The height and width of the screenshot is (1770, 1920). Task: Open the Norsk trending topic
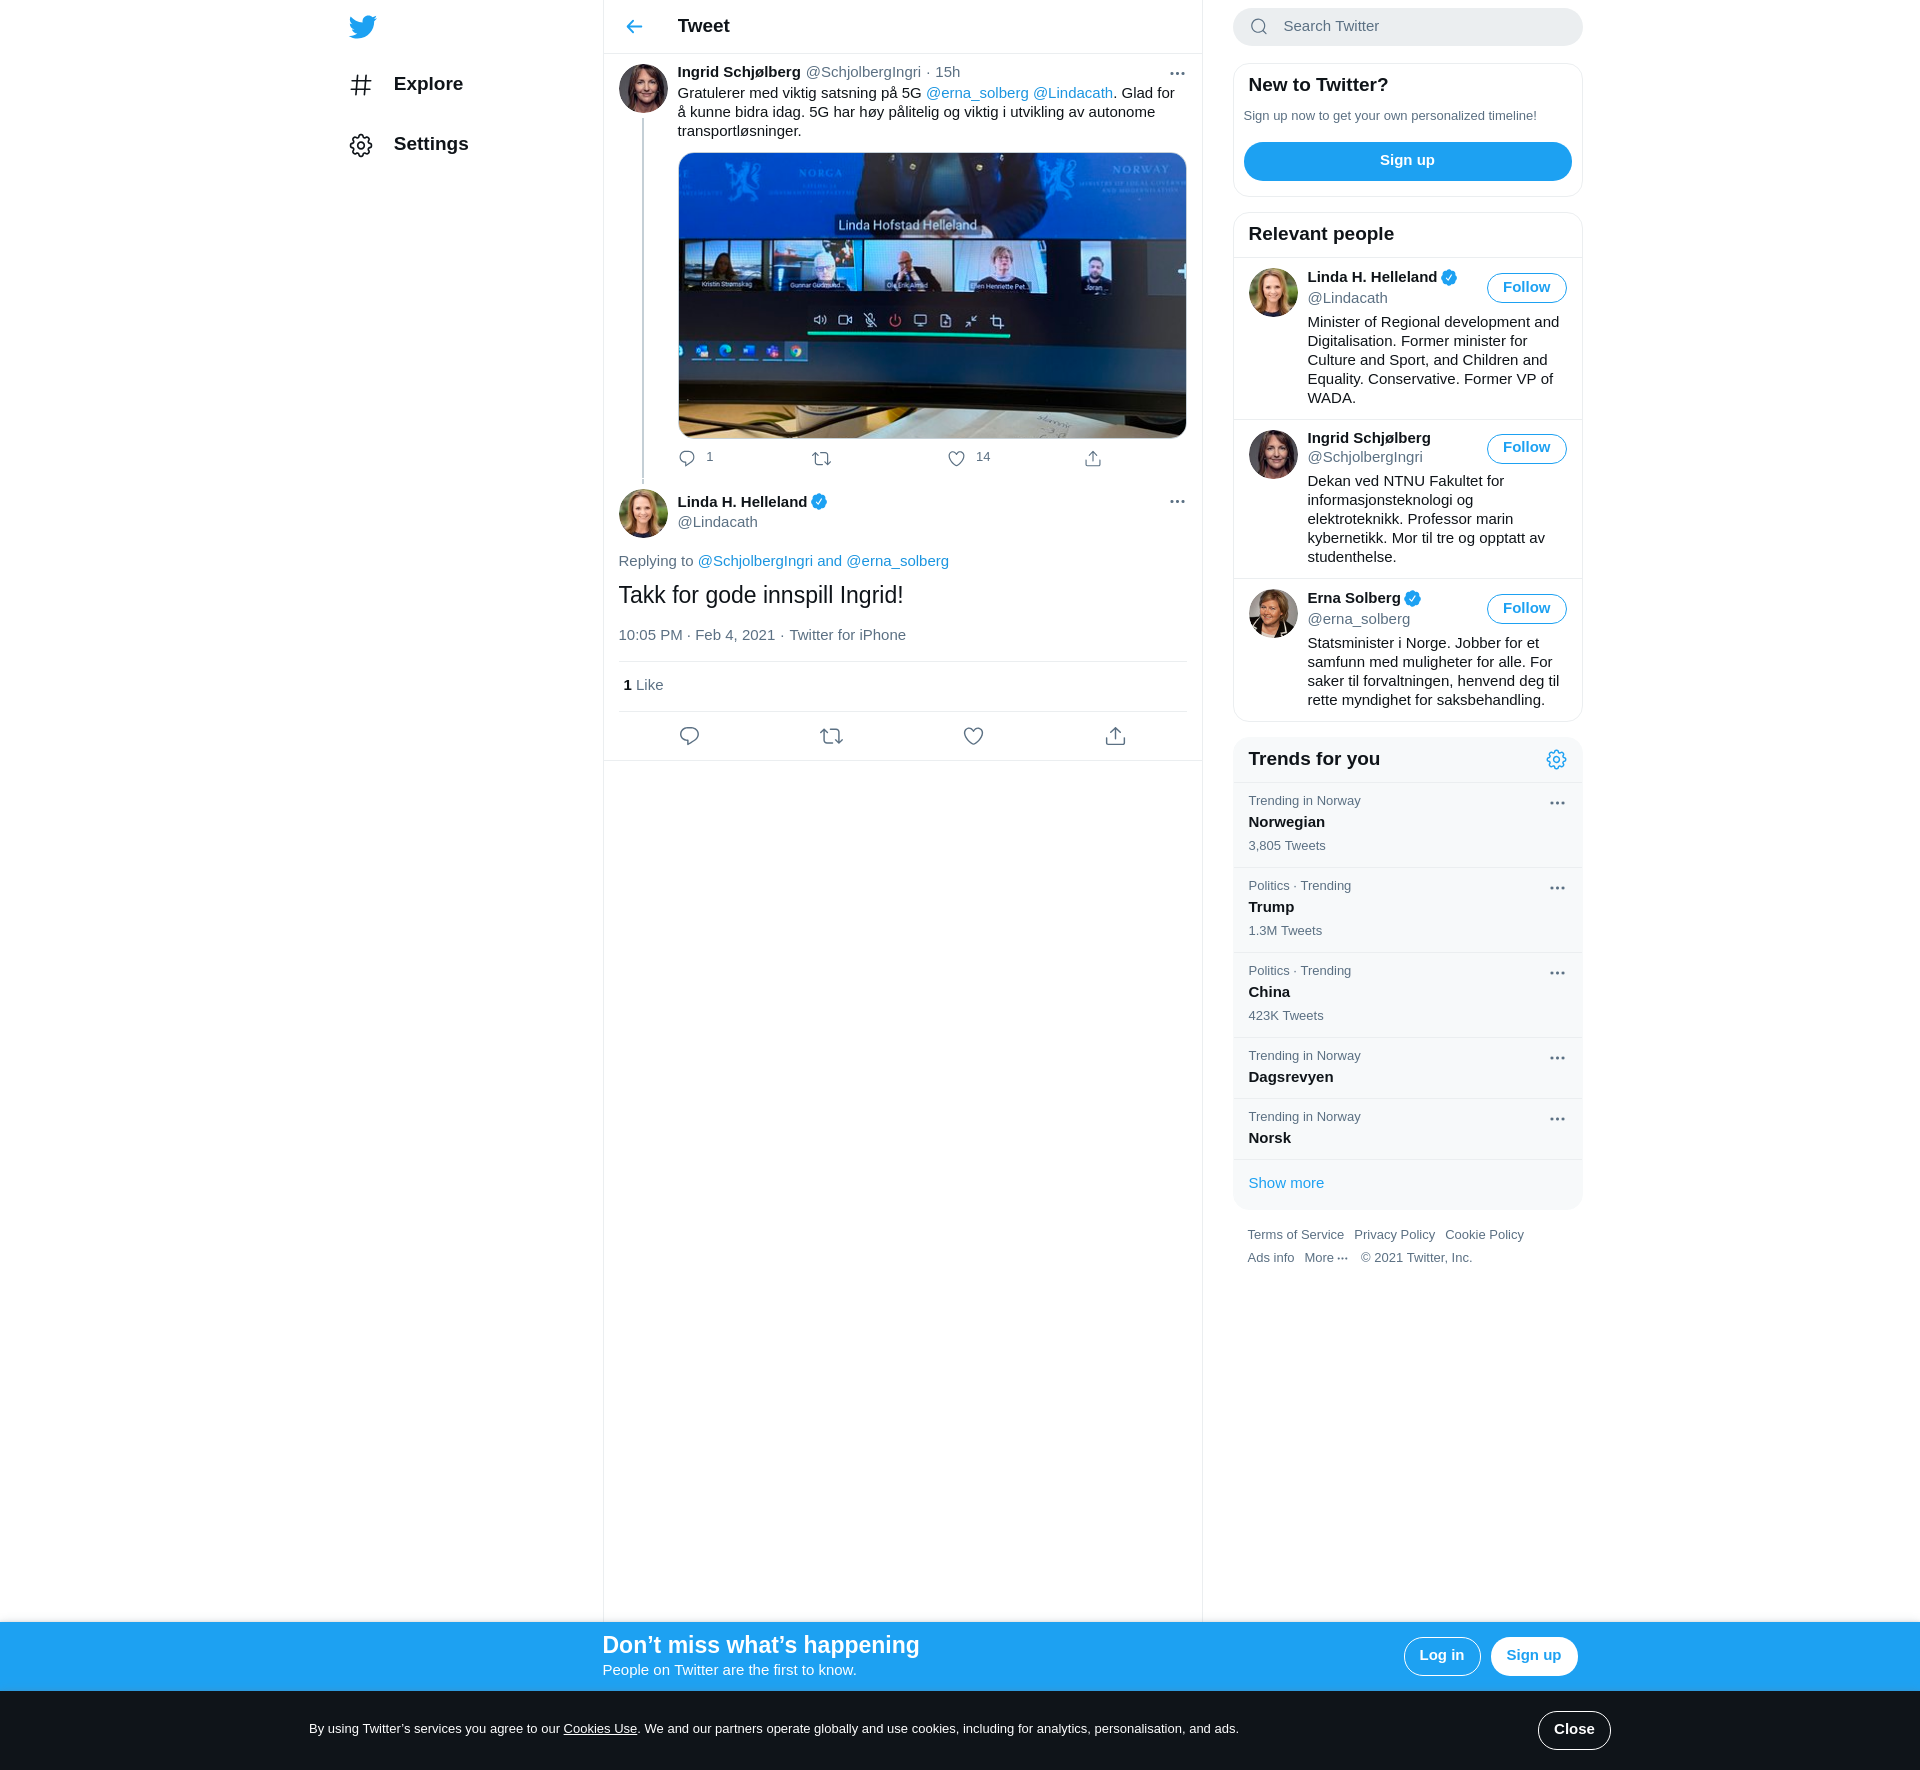[x=1407, y=1129]
